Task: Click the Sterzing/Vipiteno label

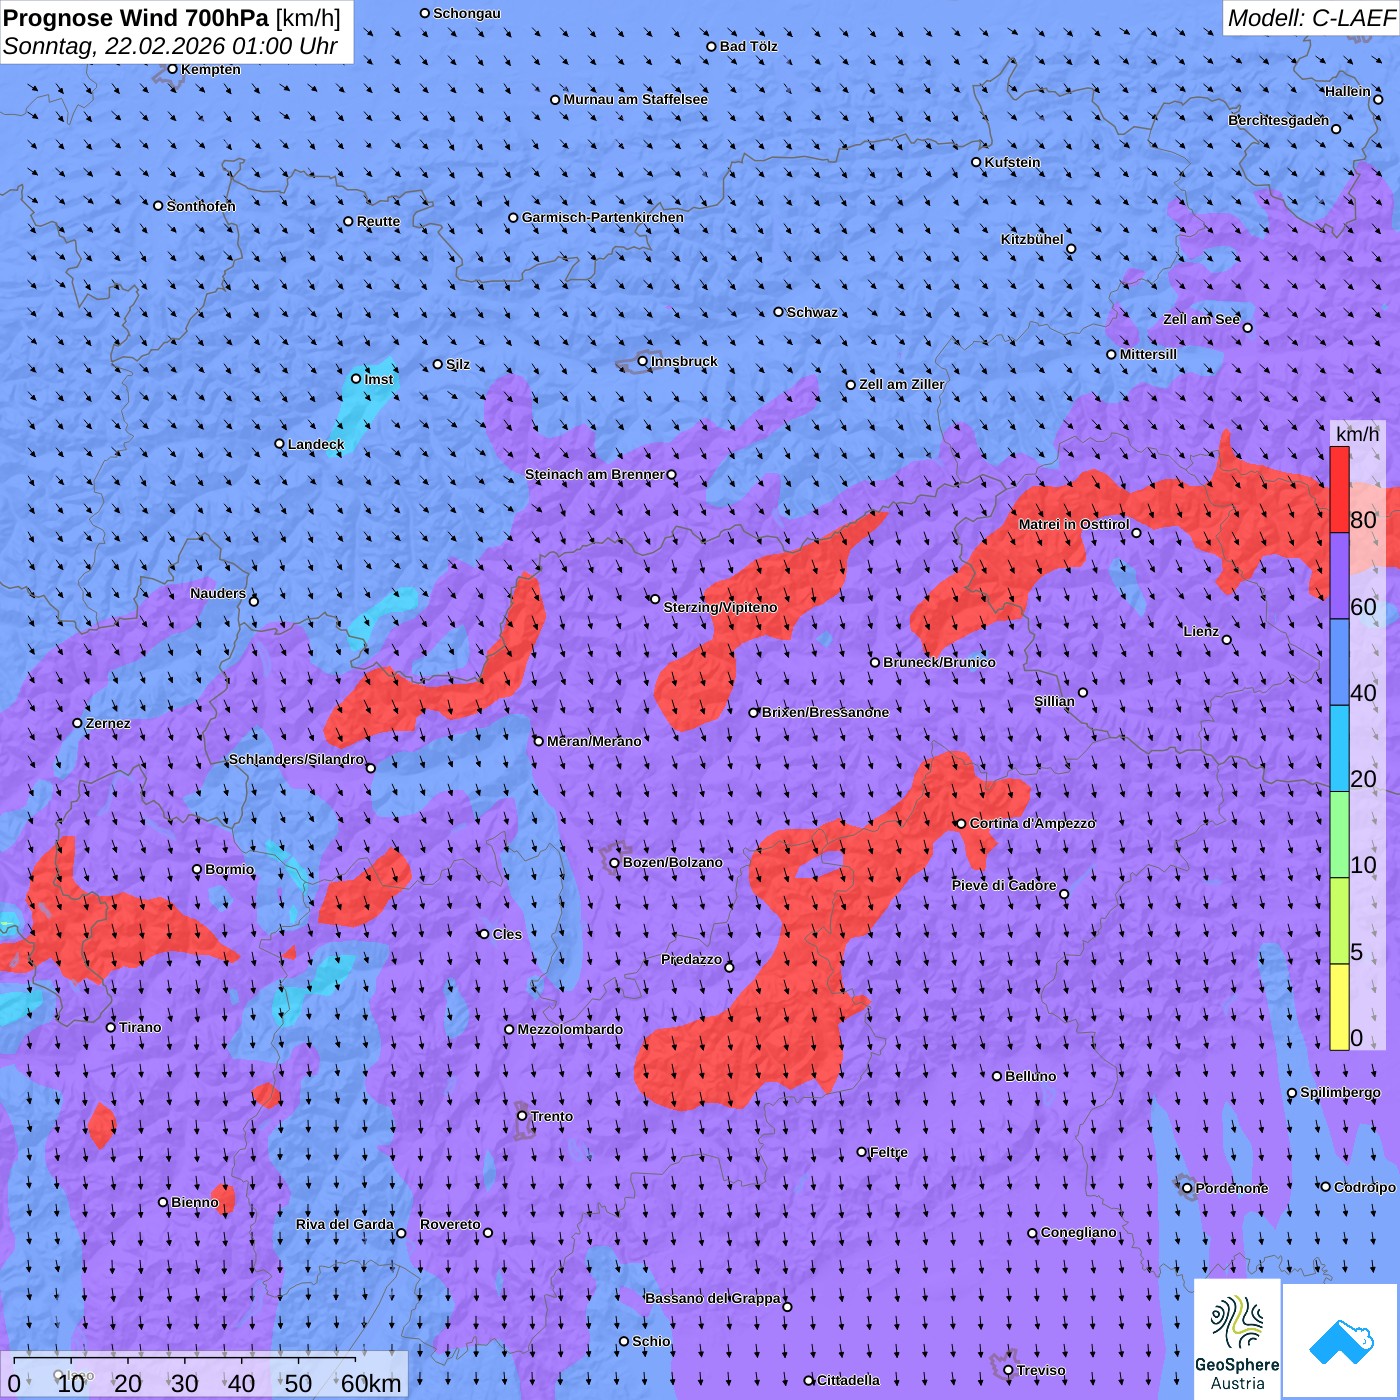Action: tap(720, 607)
